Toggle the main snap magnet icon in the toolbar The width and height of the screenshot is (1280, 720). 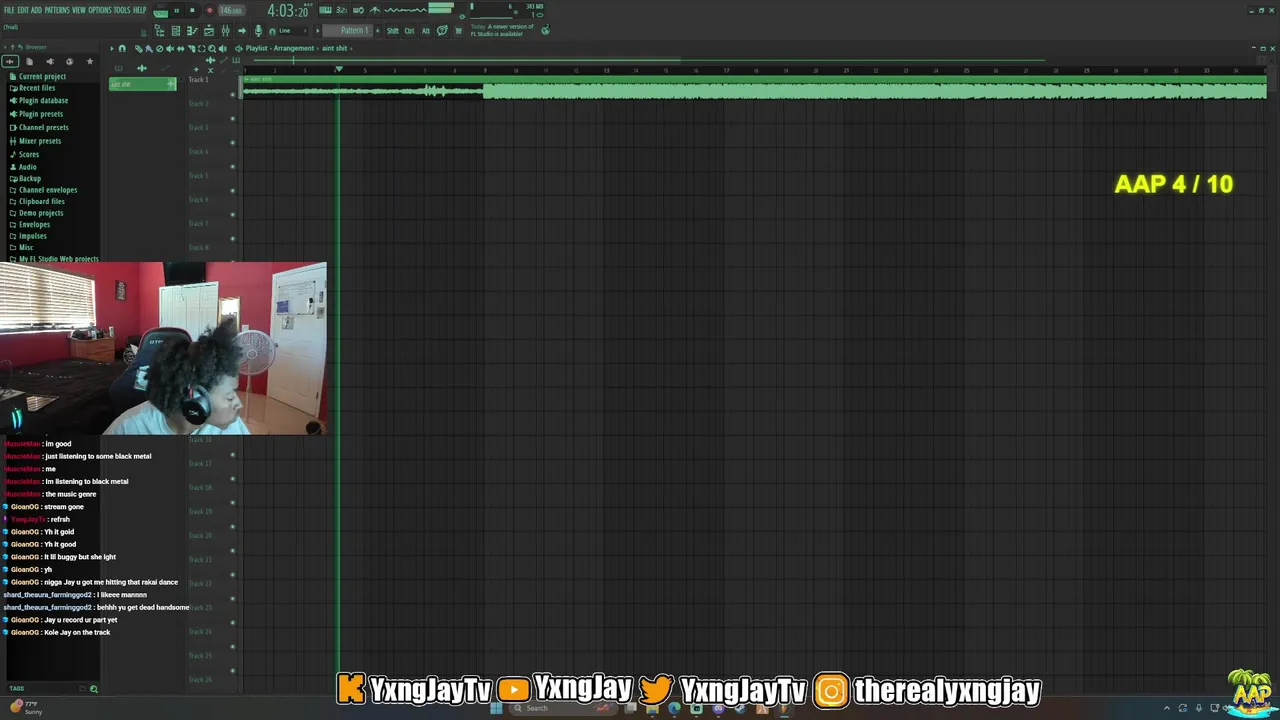click(x=272, y=31)
